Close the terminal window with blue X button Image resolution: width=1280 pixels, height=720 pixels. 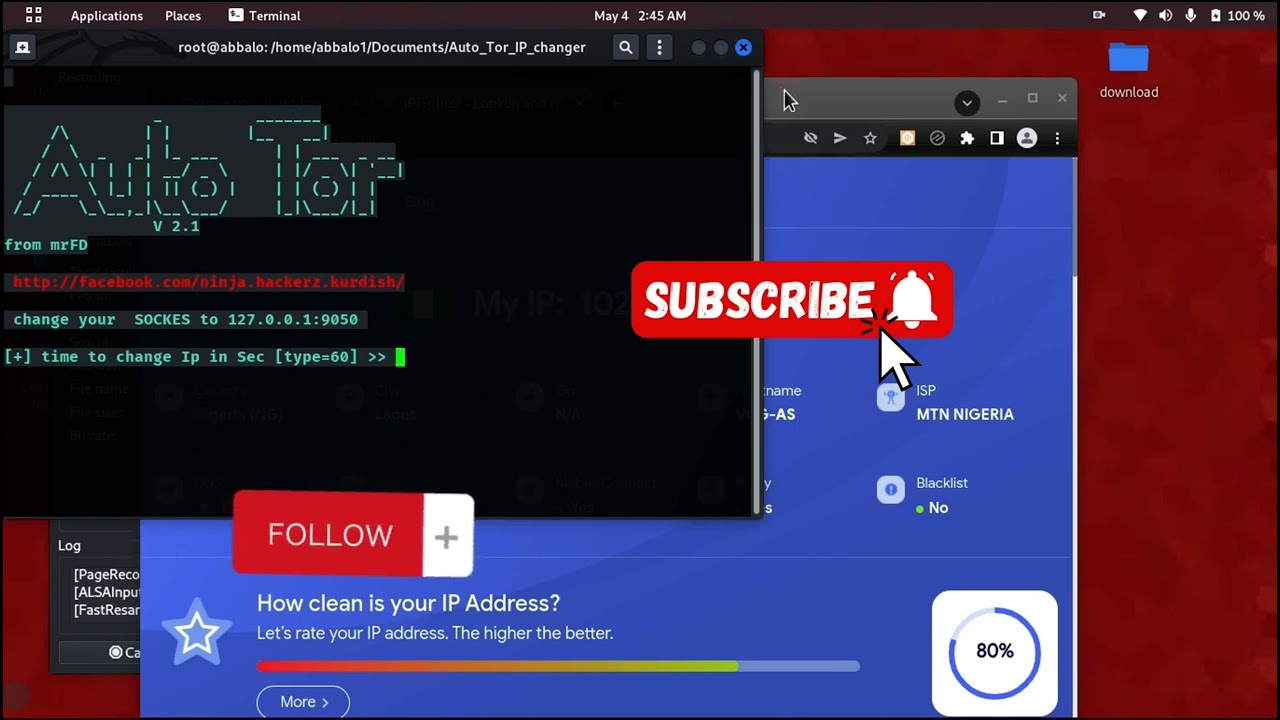[743, 47]
